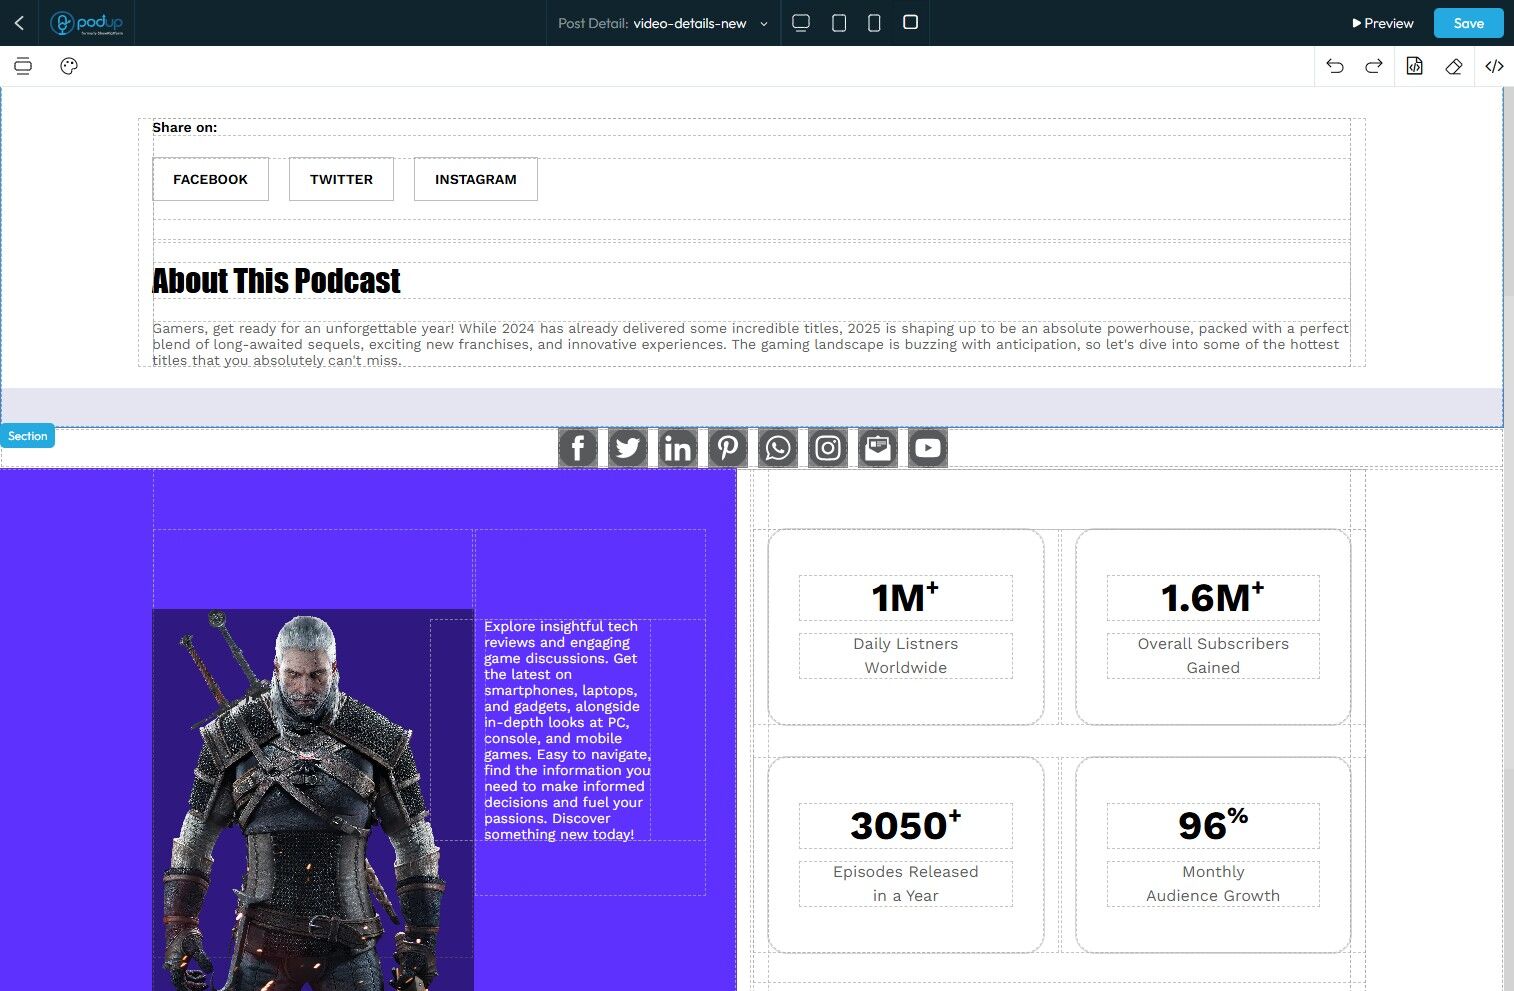Click the Twitter bird social icon

pos(628,448)
